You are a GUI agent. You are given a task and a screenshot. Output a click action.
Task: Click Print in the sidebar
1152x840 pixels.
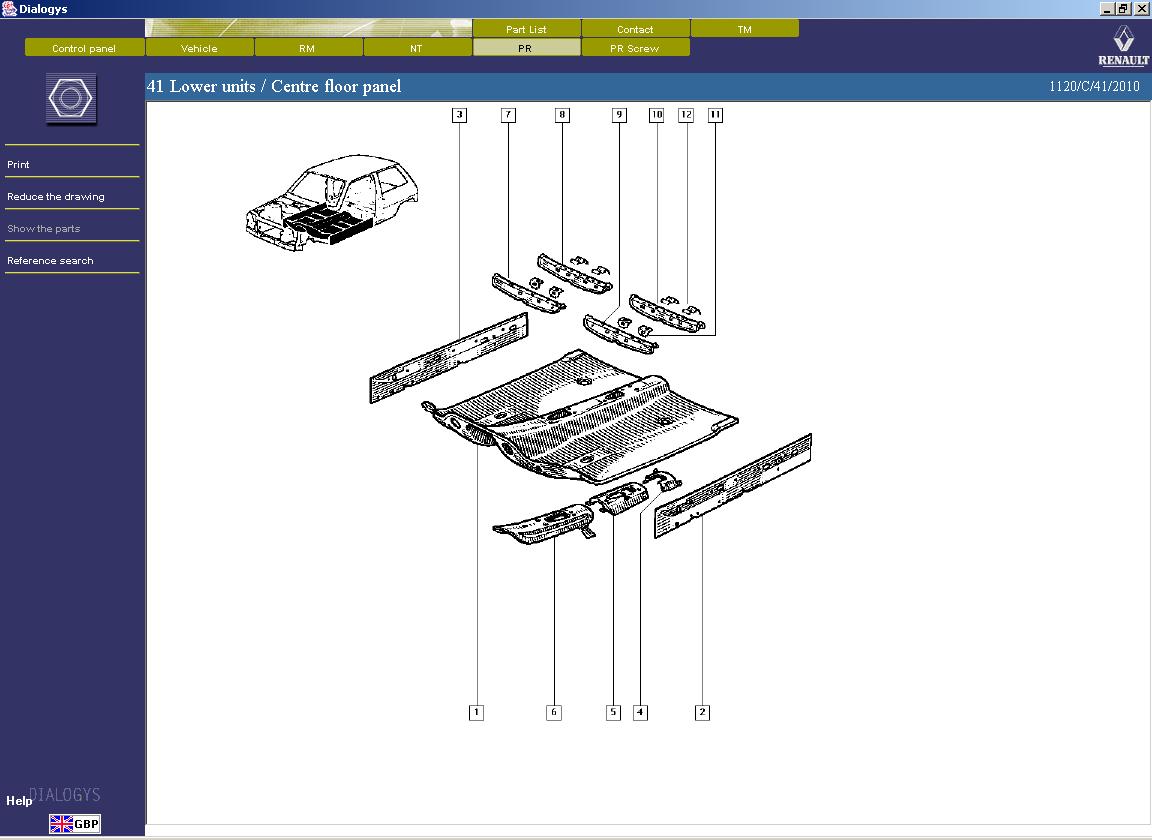point(18,165)
